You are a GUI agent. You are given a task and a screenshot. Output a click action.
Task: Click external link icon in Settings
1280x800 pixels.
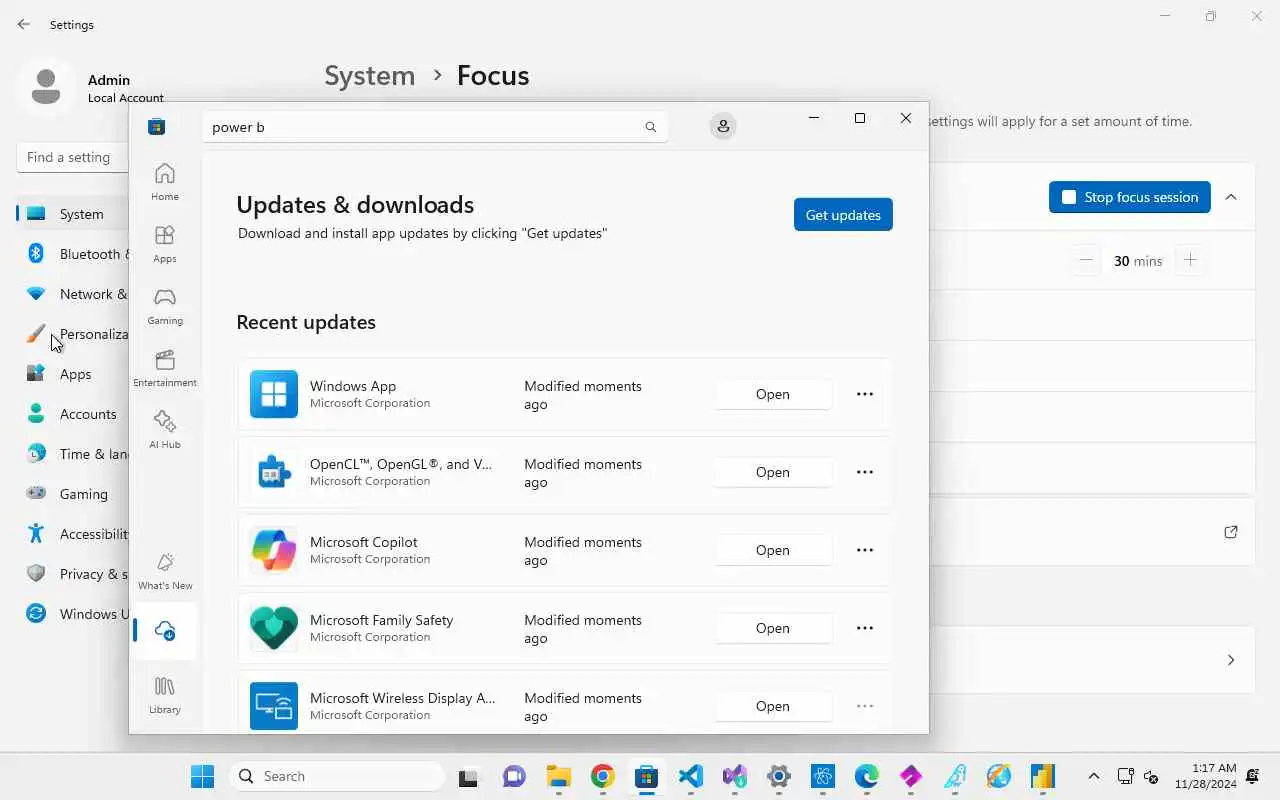(1231, 532)
